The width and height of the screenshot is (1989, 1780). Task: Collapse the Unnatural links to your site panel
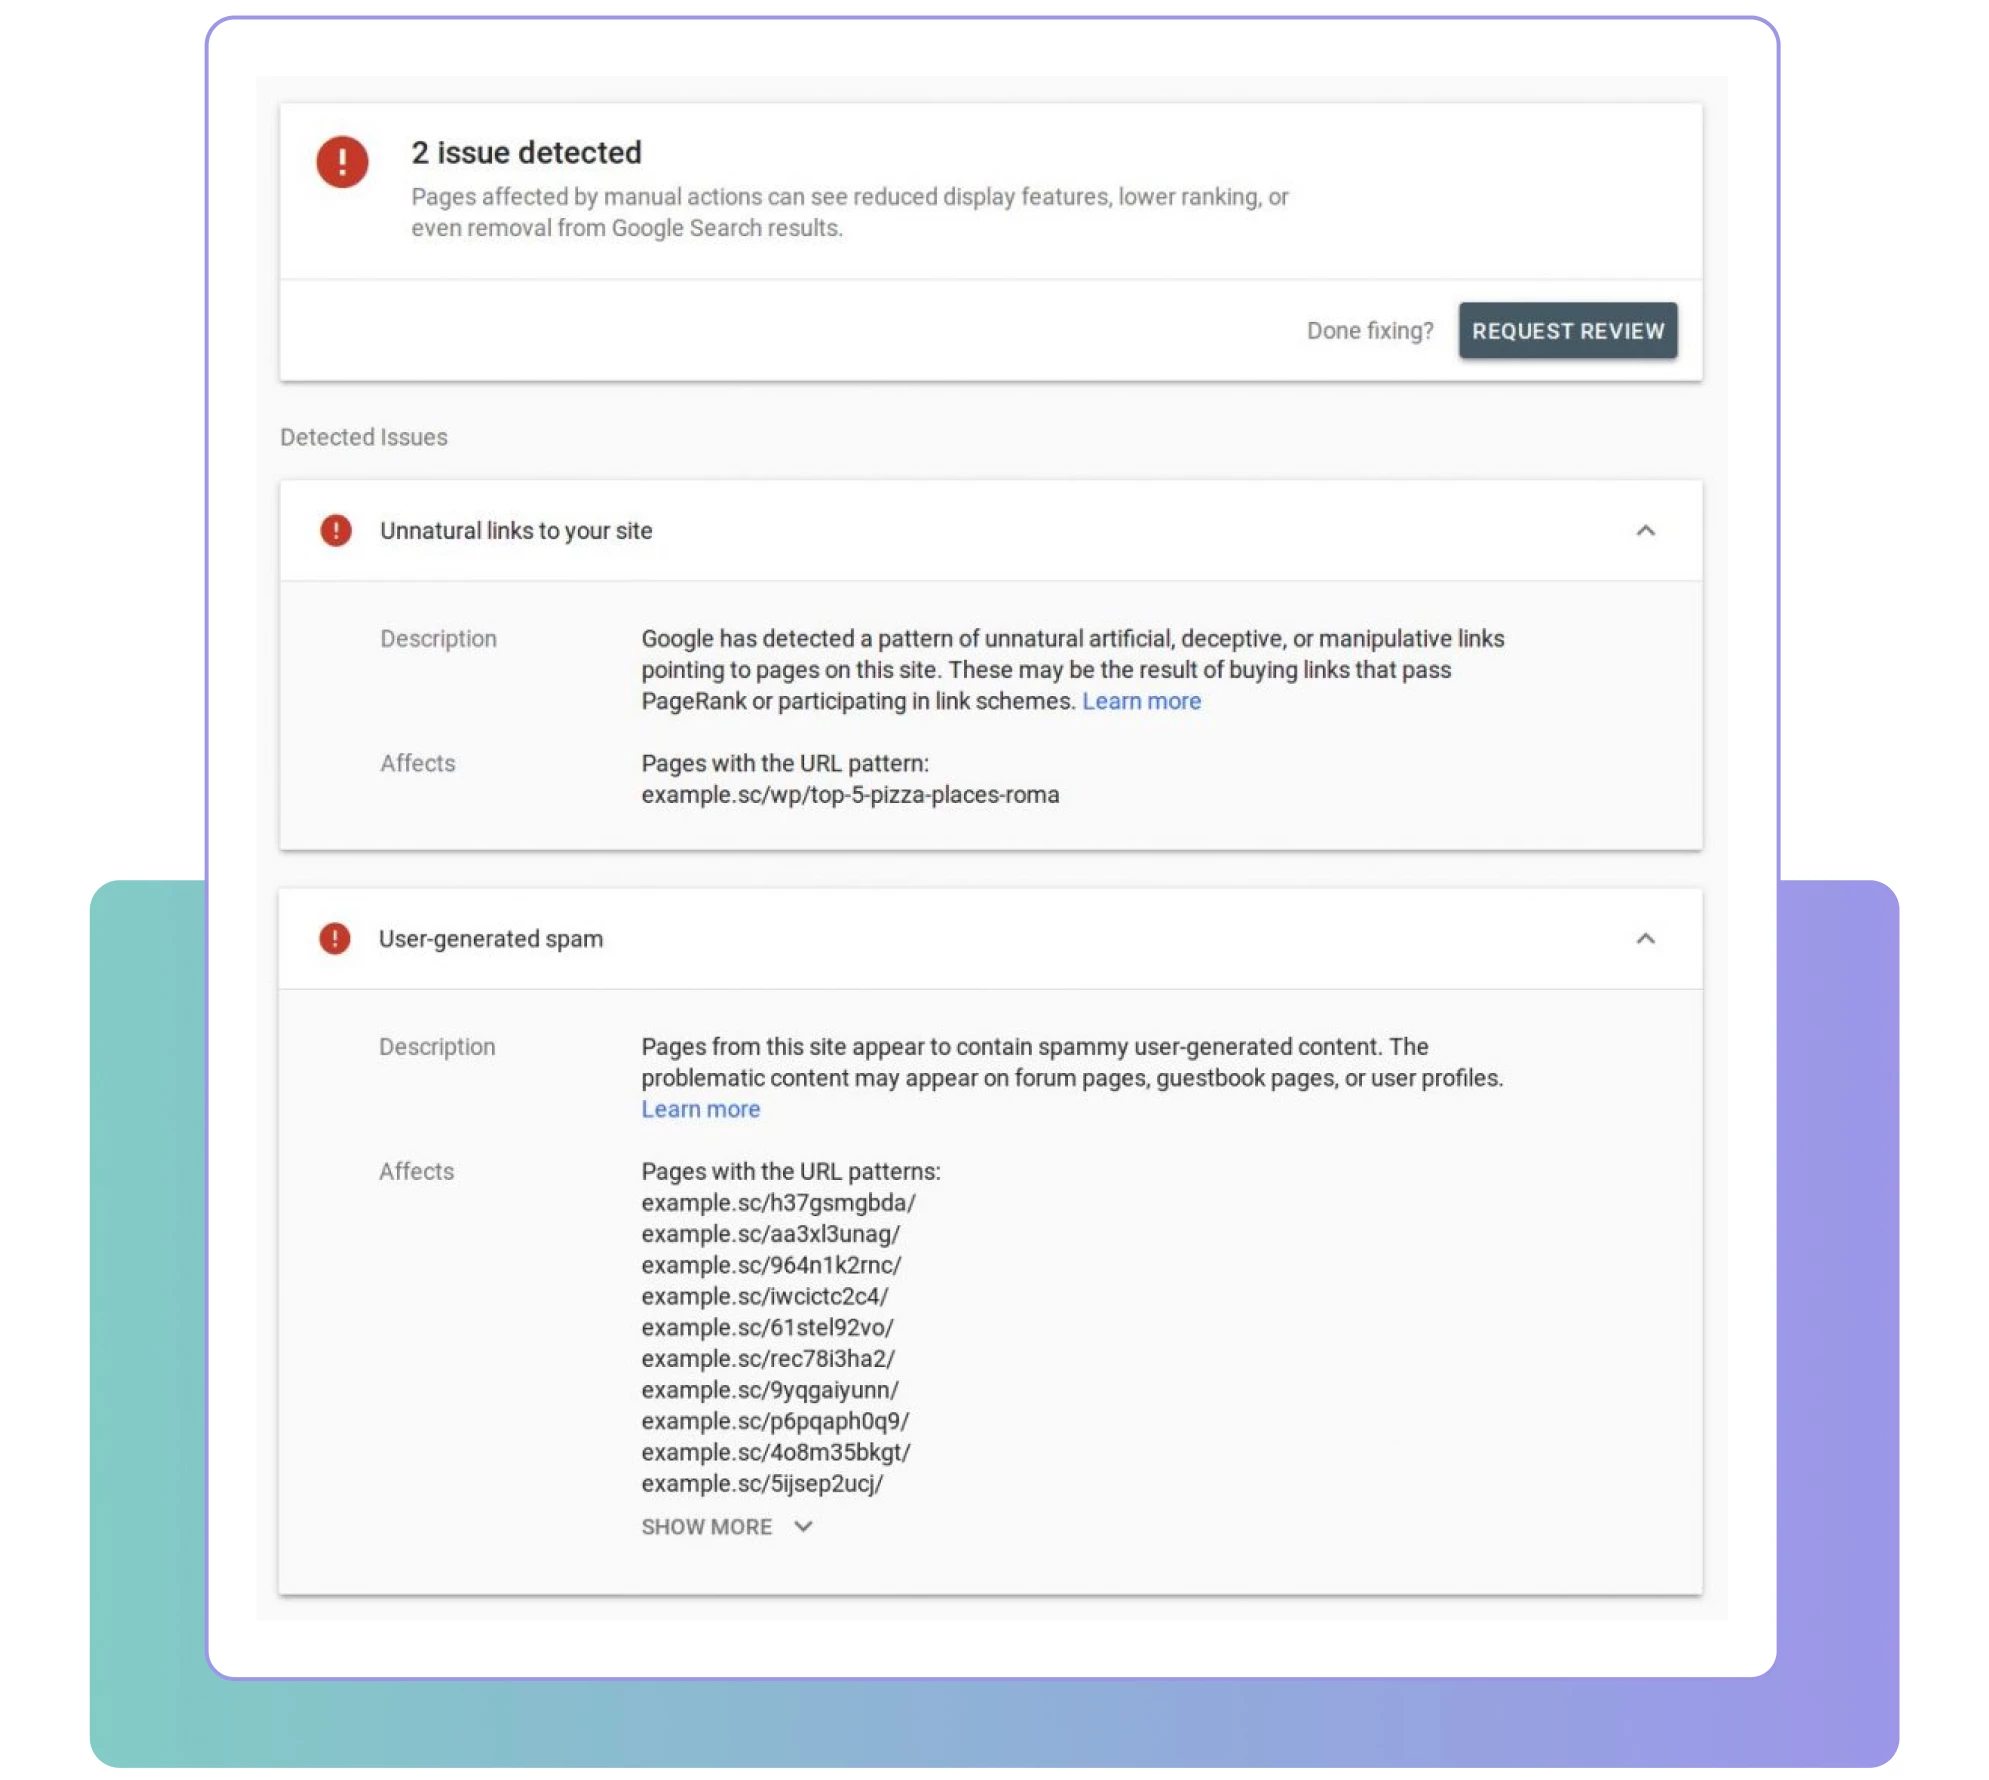tap(1644, 530)
